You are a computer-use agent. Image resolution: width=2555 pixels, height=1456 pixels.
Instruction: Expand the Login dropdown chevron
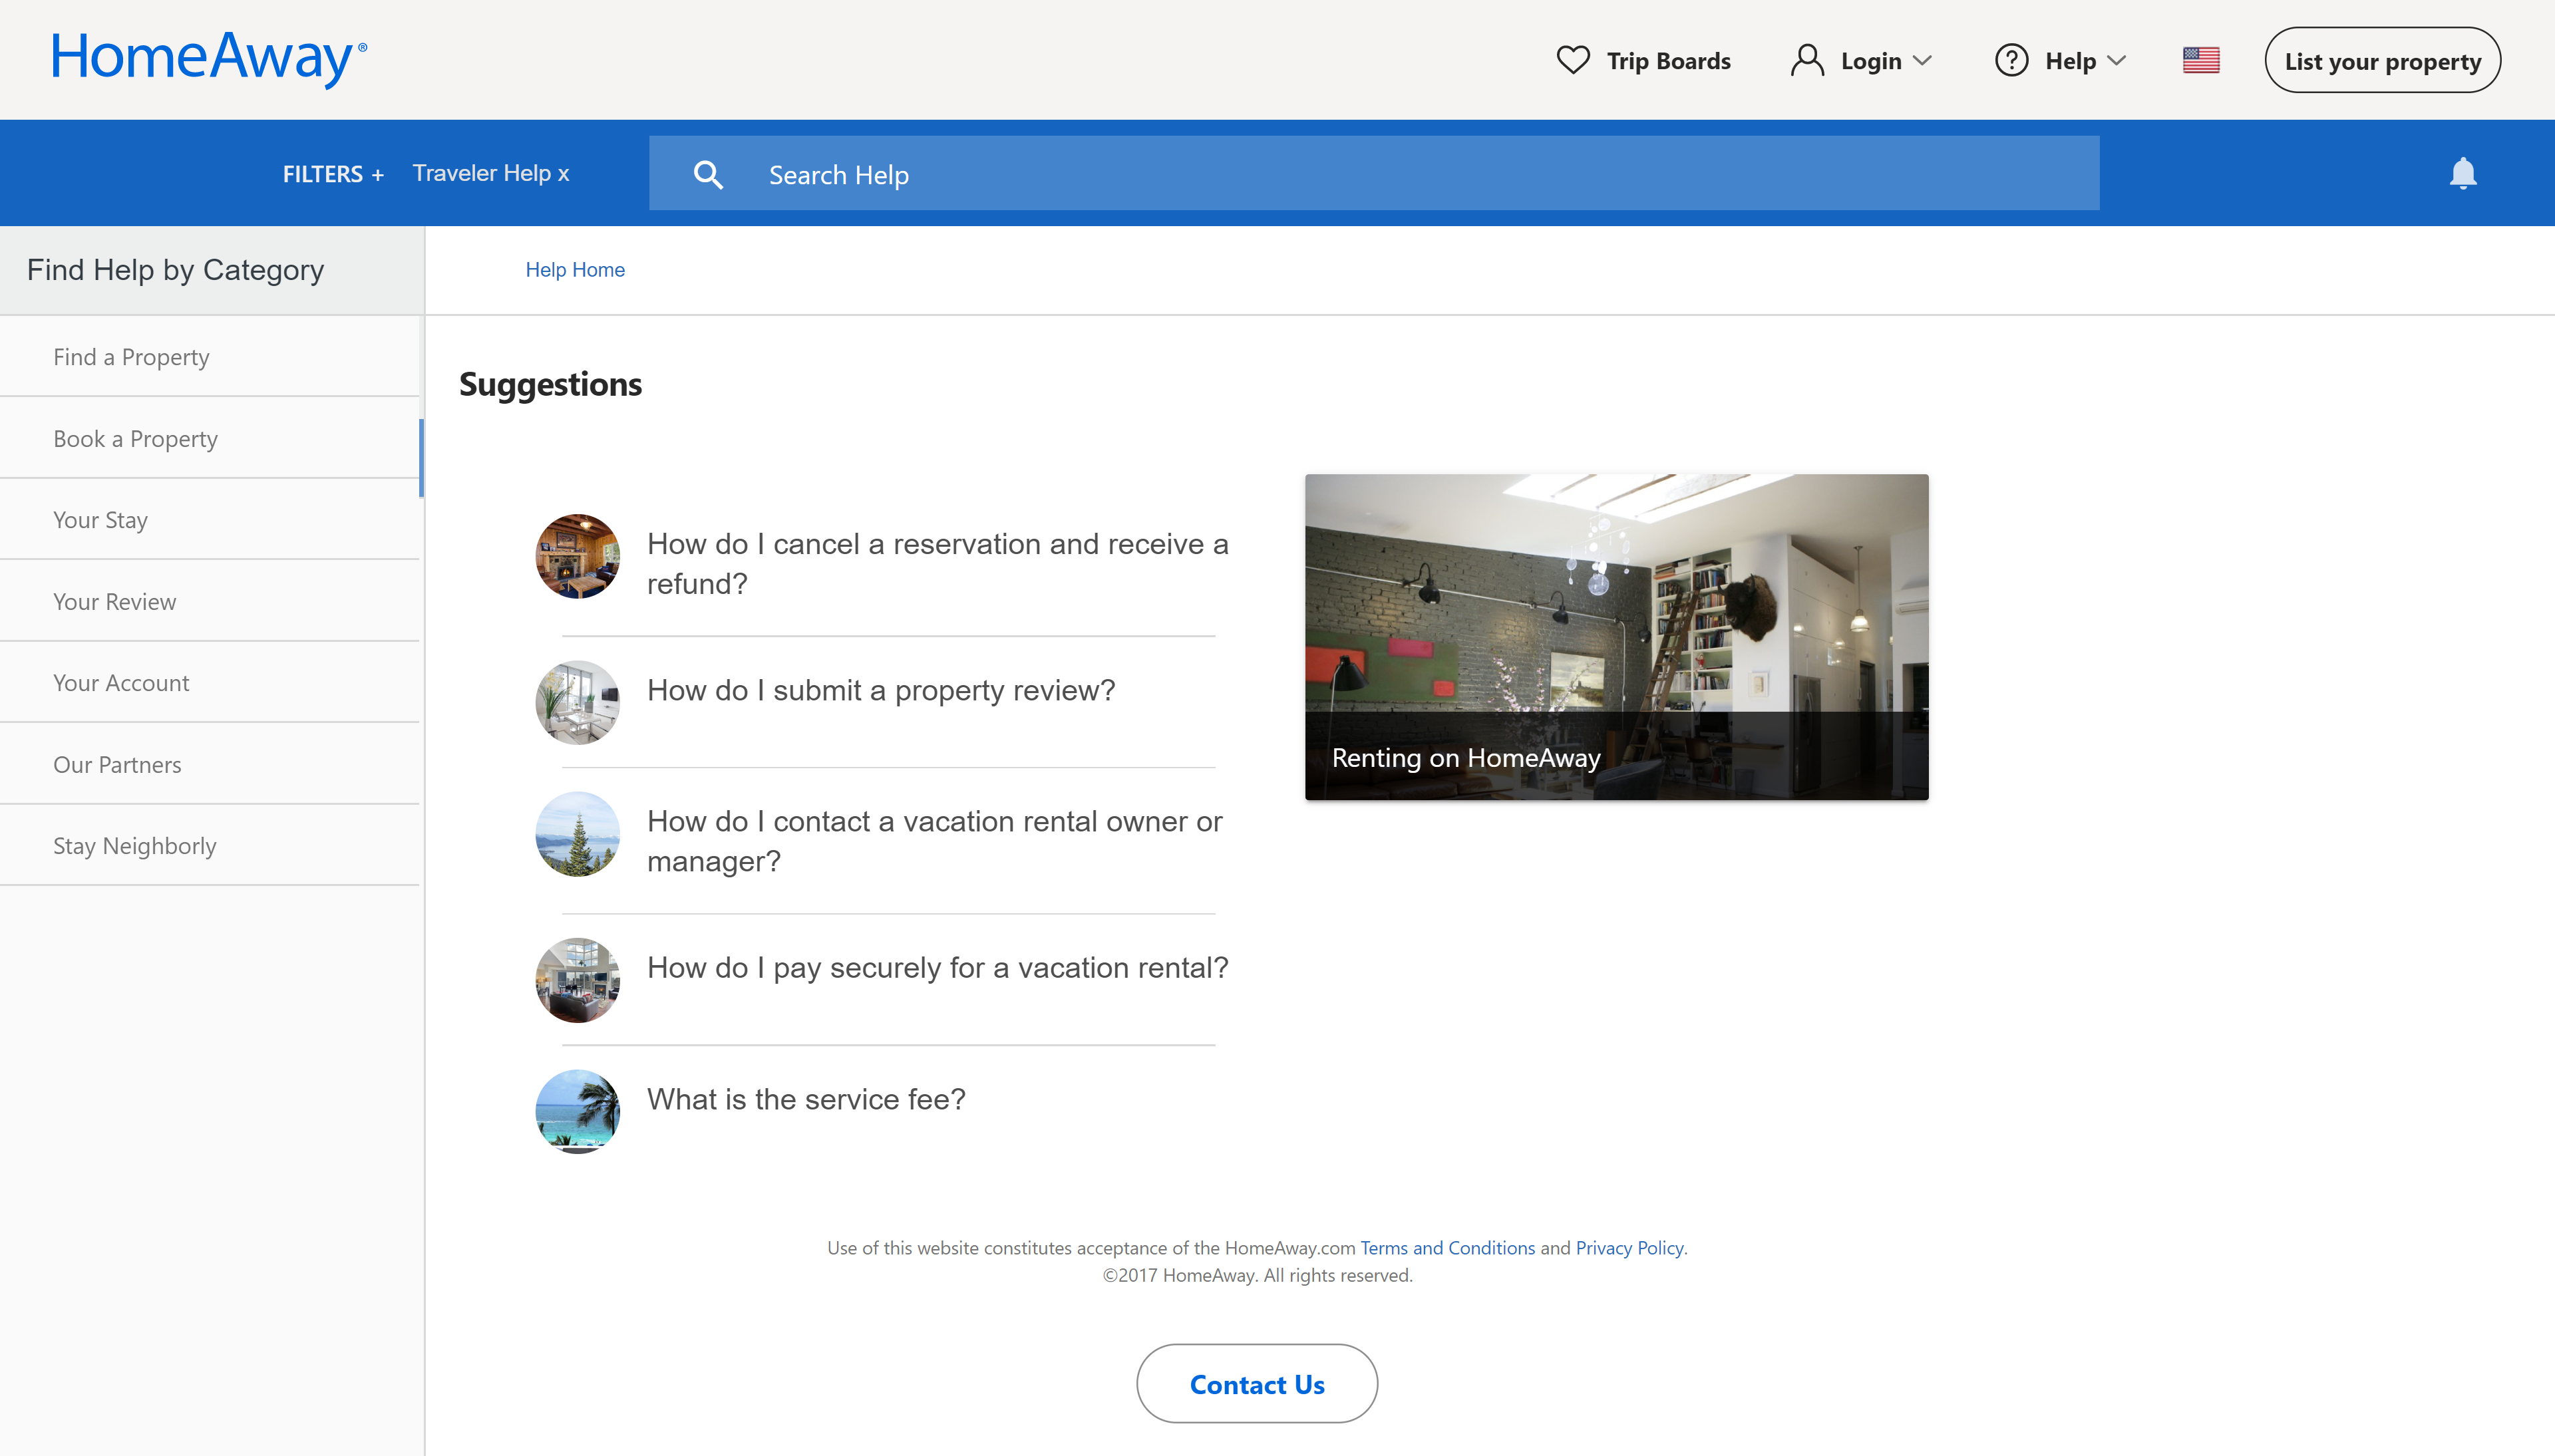tap(1922, 61)
